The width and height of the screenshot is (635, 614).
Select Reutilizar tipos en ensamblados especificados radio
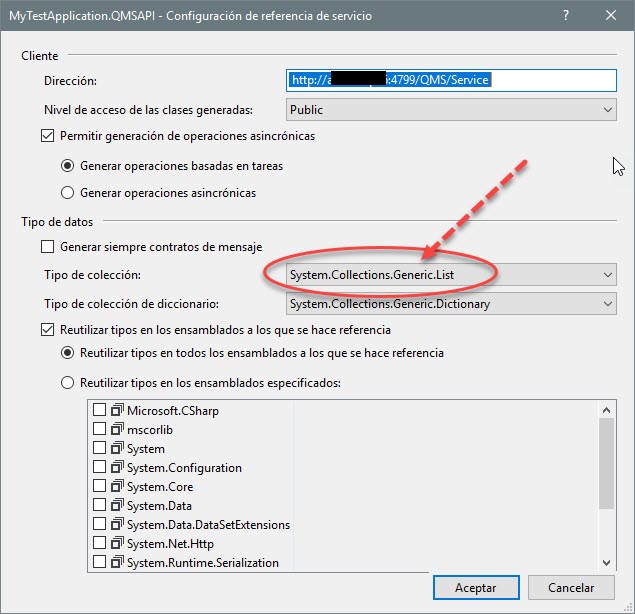(67, 383)
